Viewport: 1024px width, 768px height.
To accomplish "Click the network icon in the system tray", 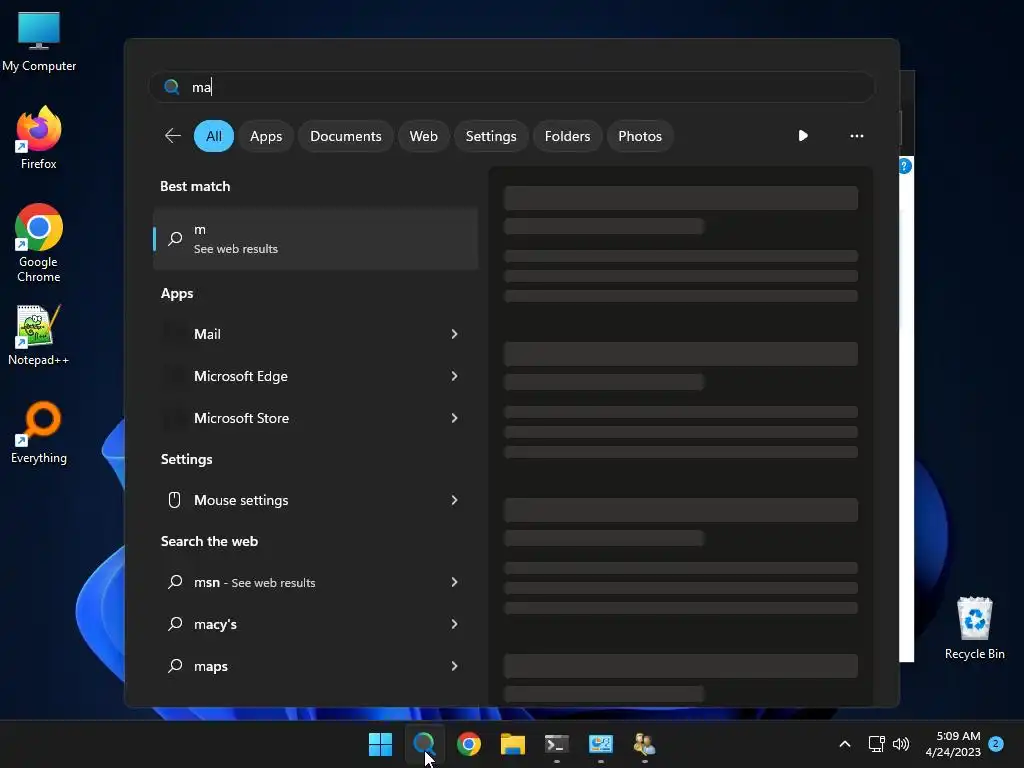I will (x=876, y=744).
